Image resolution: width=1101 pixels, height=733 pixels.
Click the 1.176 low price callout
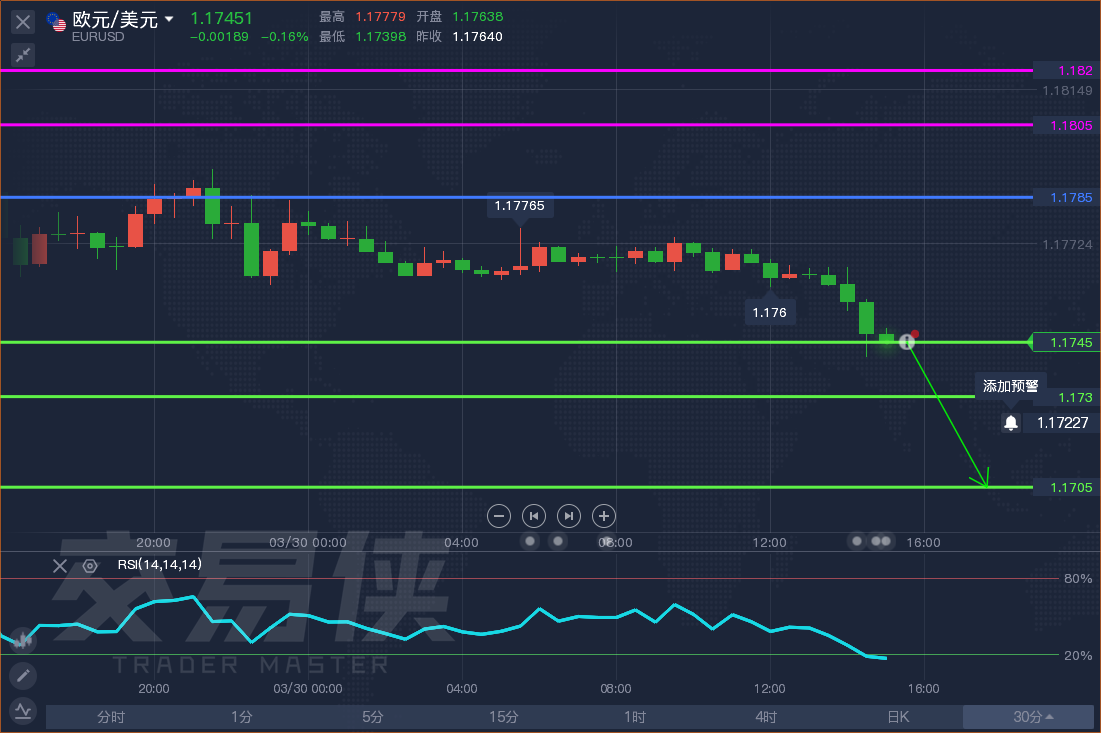(x=770, y=312)
